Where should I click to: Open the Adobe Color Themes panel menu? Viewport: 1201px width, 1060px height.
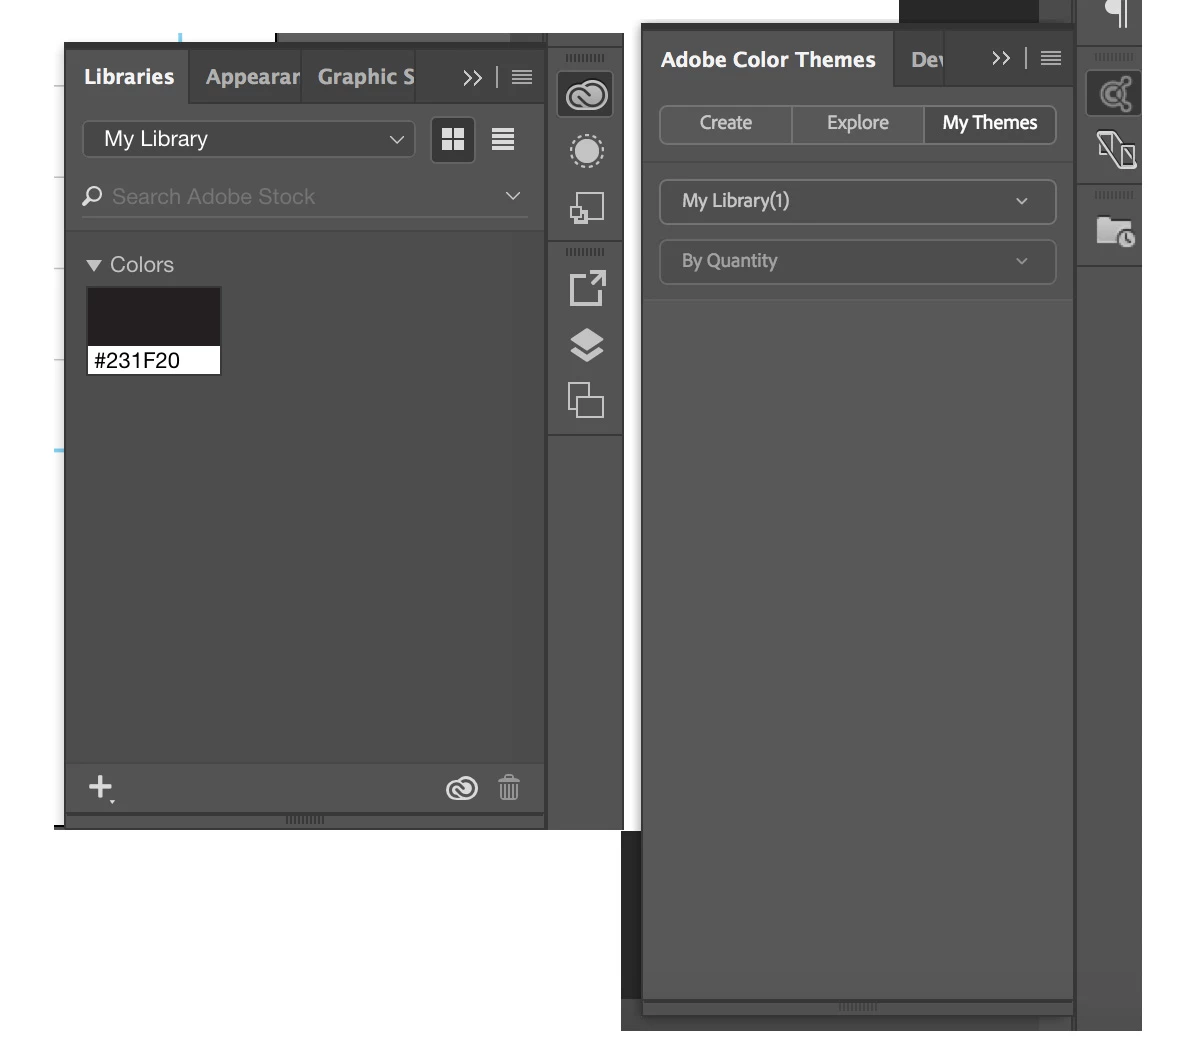click(1051, 58)
